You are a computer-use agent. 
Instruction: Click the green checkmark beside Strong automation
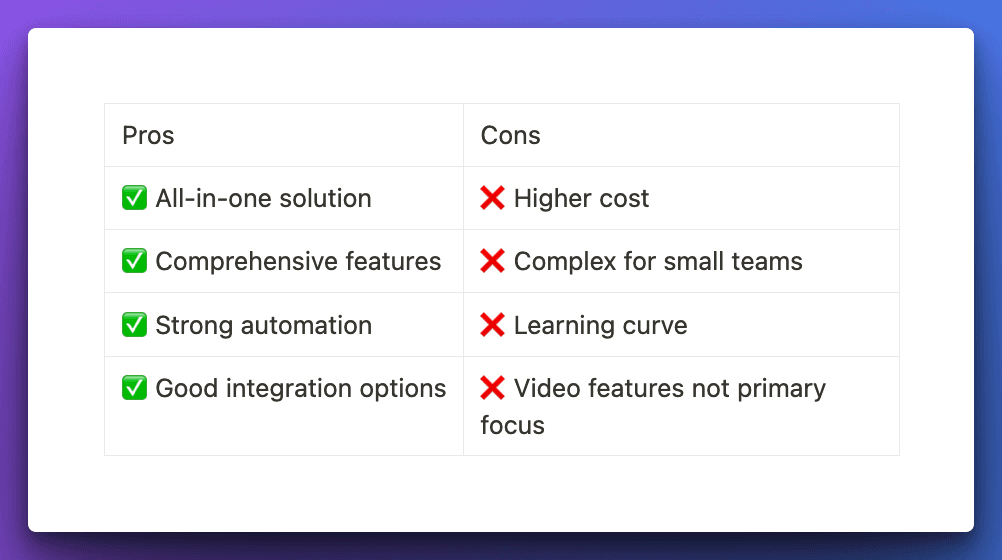134,326
